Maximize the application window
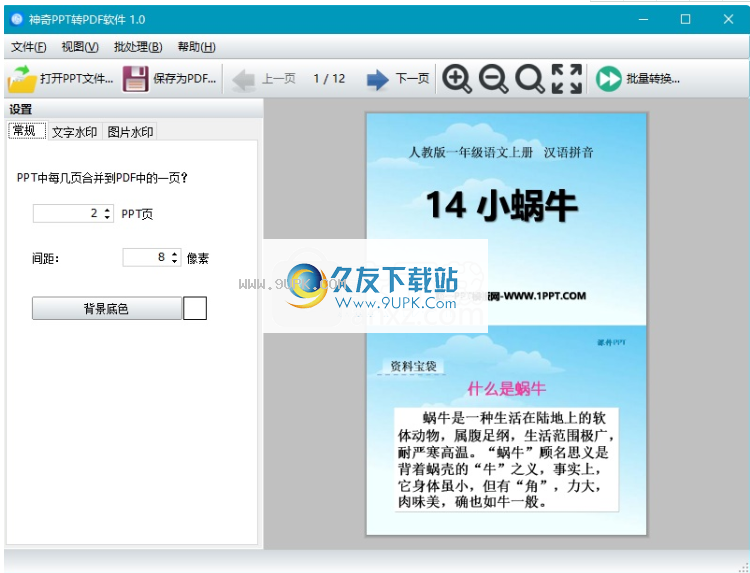750x573 pixels. (685, 19)
